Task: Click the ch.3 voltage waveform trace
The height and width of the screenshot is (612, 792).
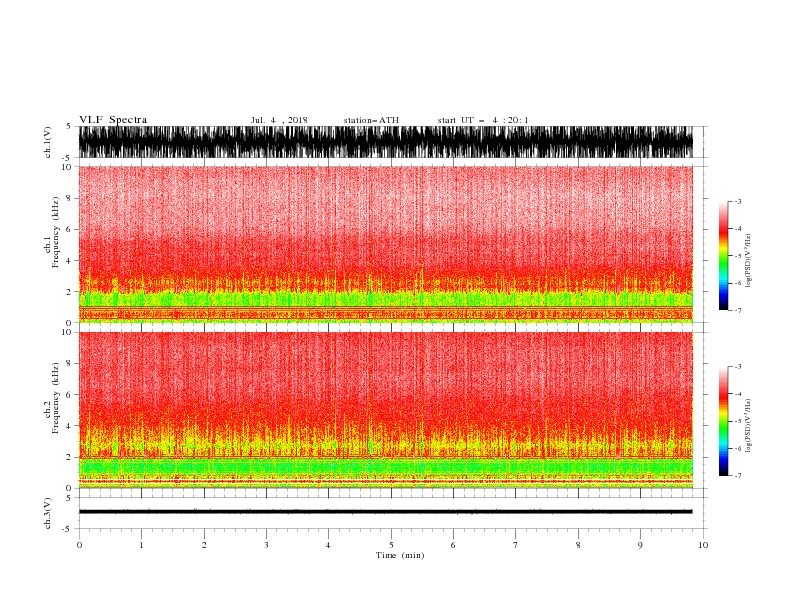Action: coord(386,512)
